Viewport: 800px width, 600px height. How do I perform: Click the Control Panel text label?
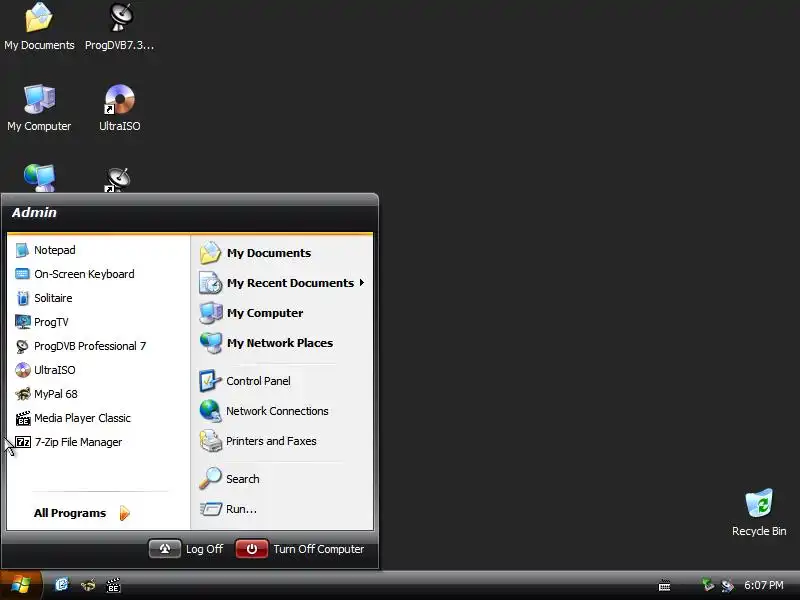tap(258, 381)
